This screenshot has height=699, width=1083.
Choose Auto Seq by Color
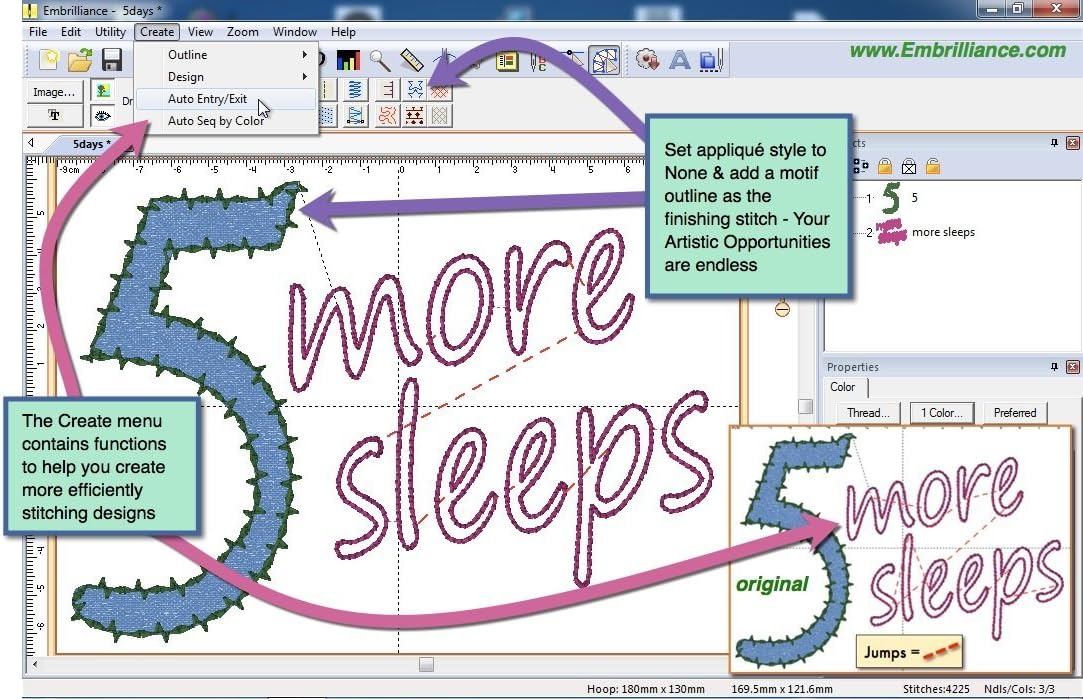(x=227, y=121)
